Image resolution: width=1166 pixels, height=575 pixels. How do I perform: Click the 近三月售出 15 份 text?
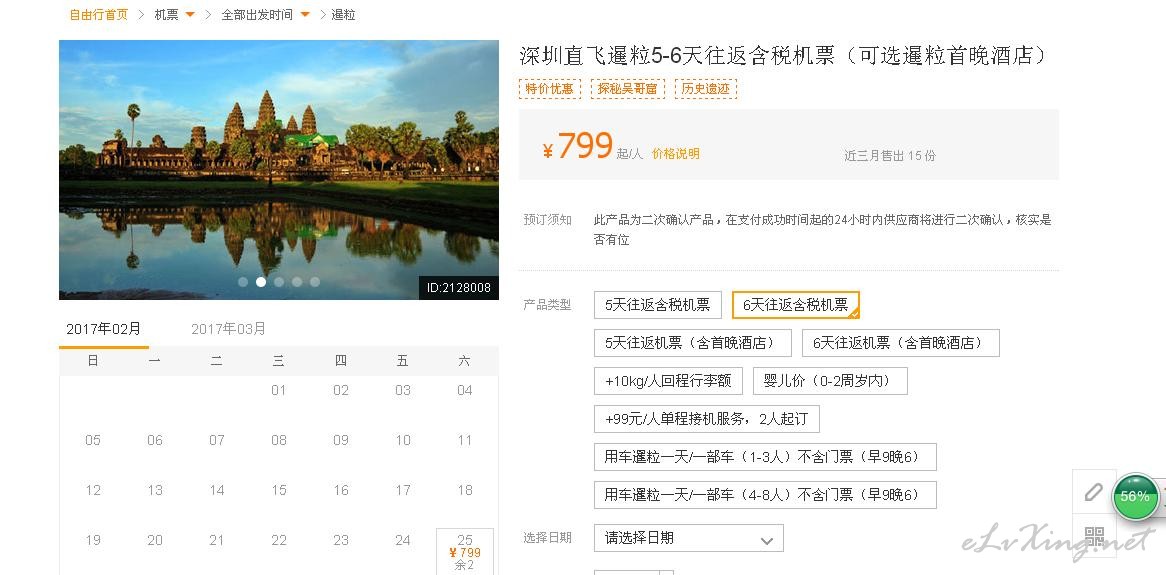click(x=889, y=155)
